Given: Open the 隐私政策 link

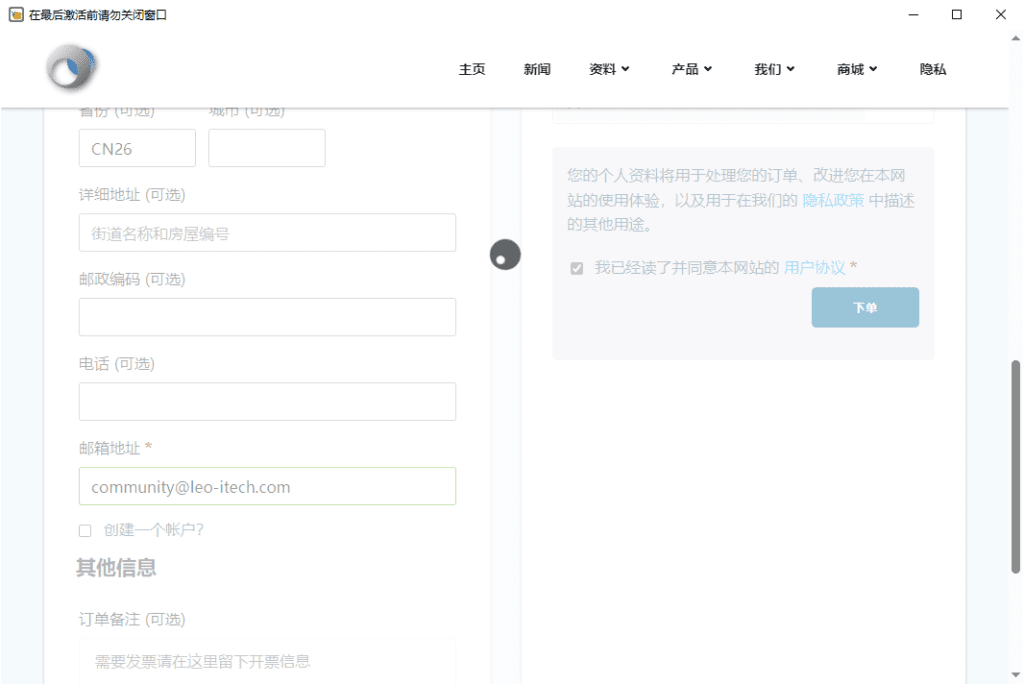Looking at the screenshot, I should [x=833, y=200].
